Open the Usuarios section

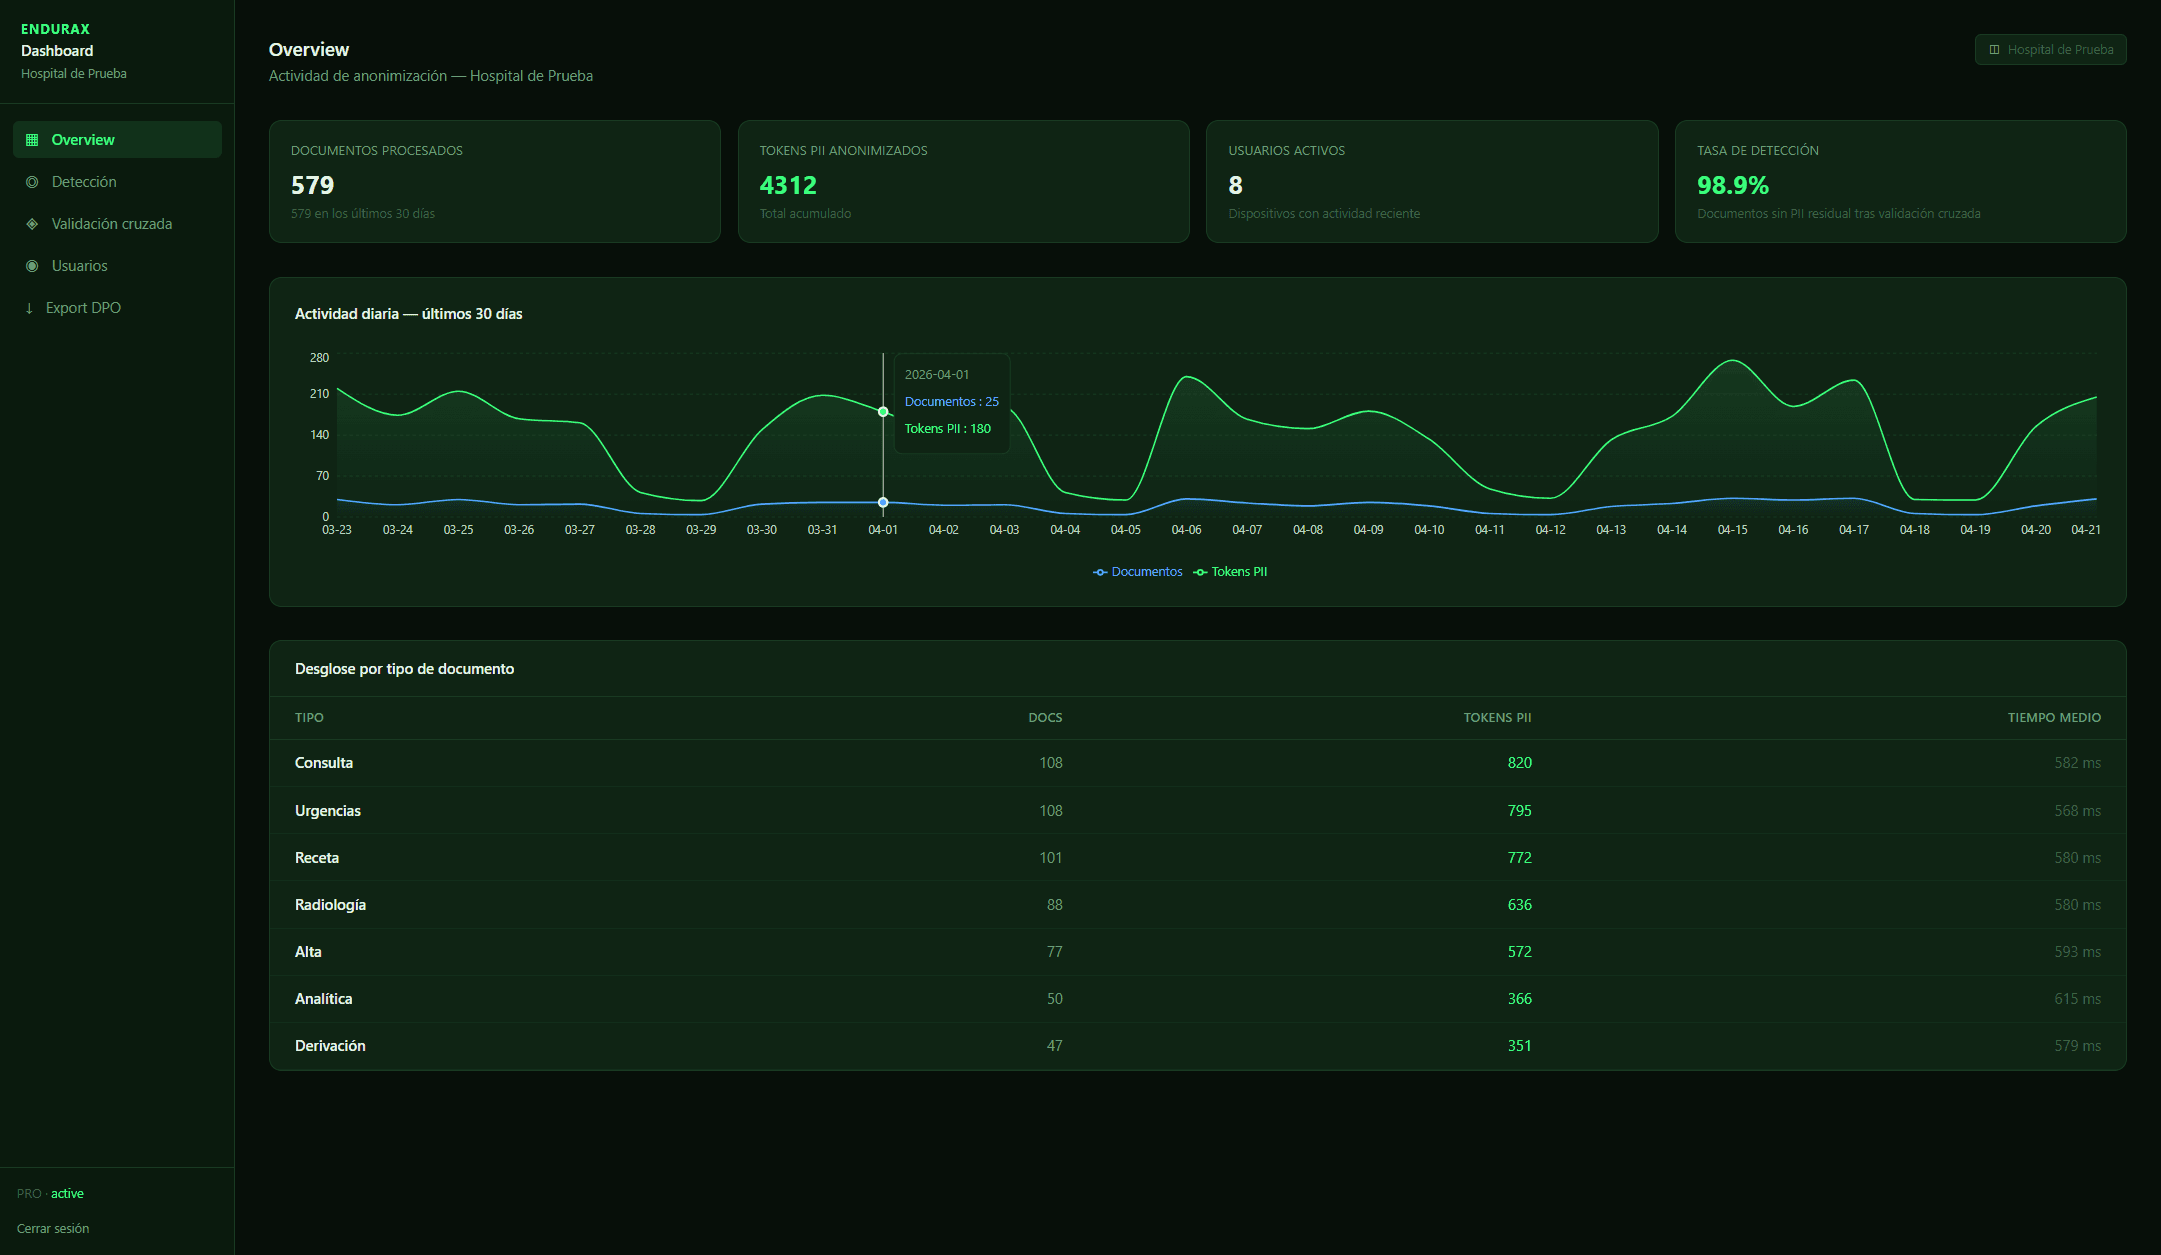[79, 265]
